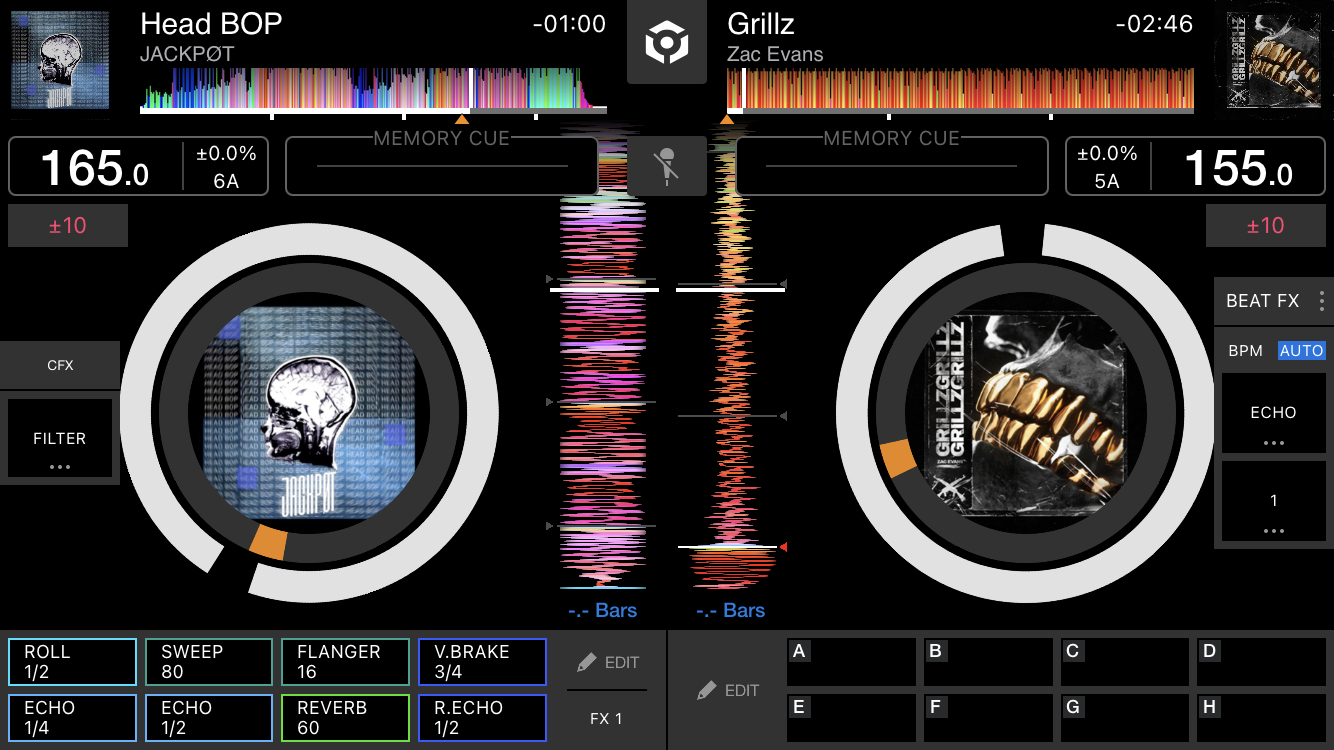Enable the REVERB 60 pad effect
The image size is (1334, 750).
(x=345, y=717)
